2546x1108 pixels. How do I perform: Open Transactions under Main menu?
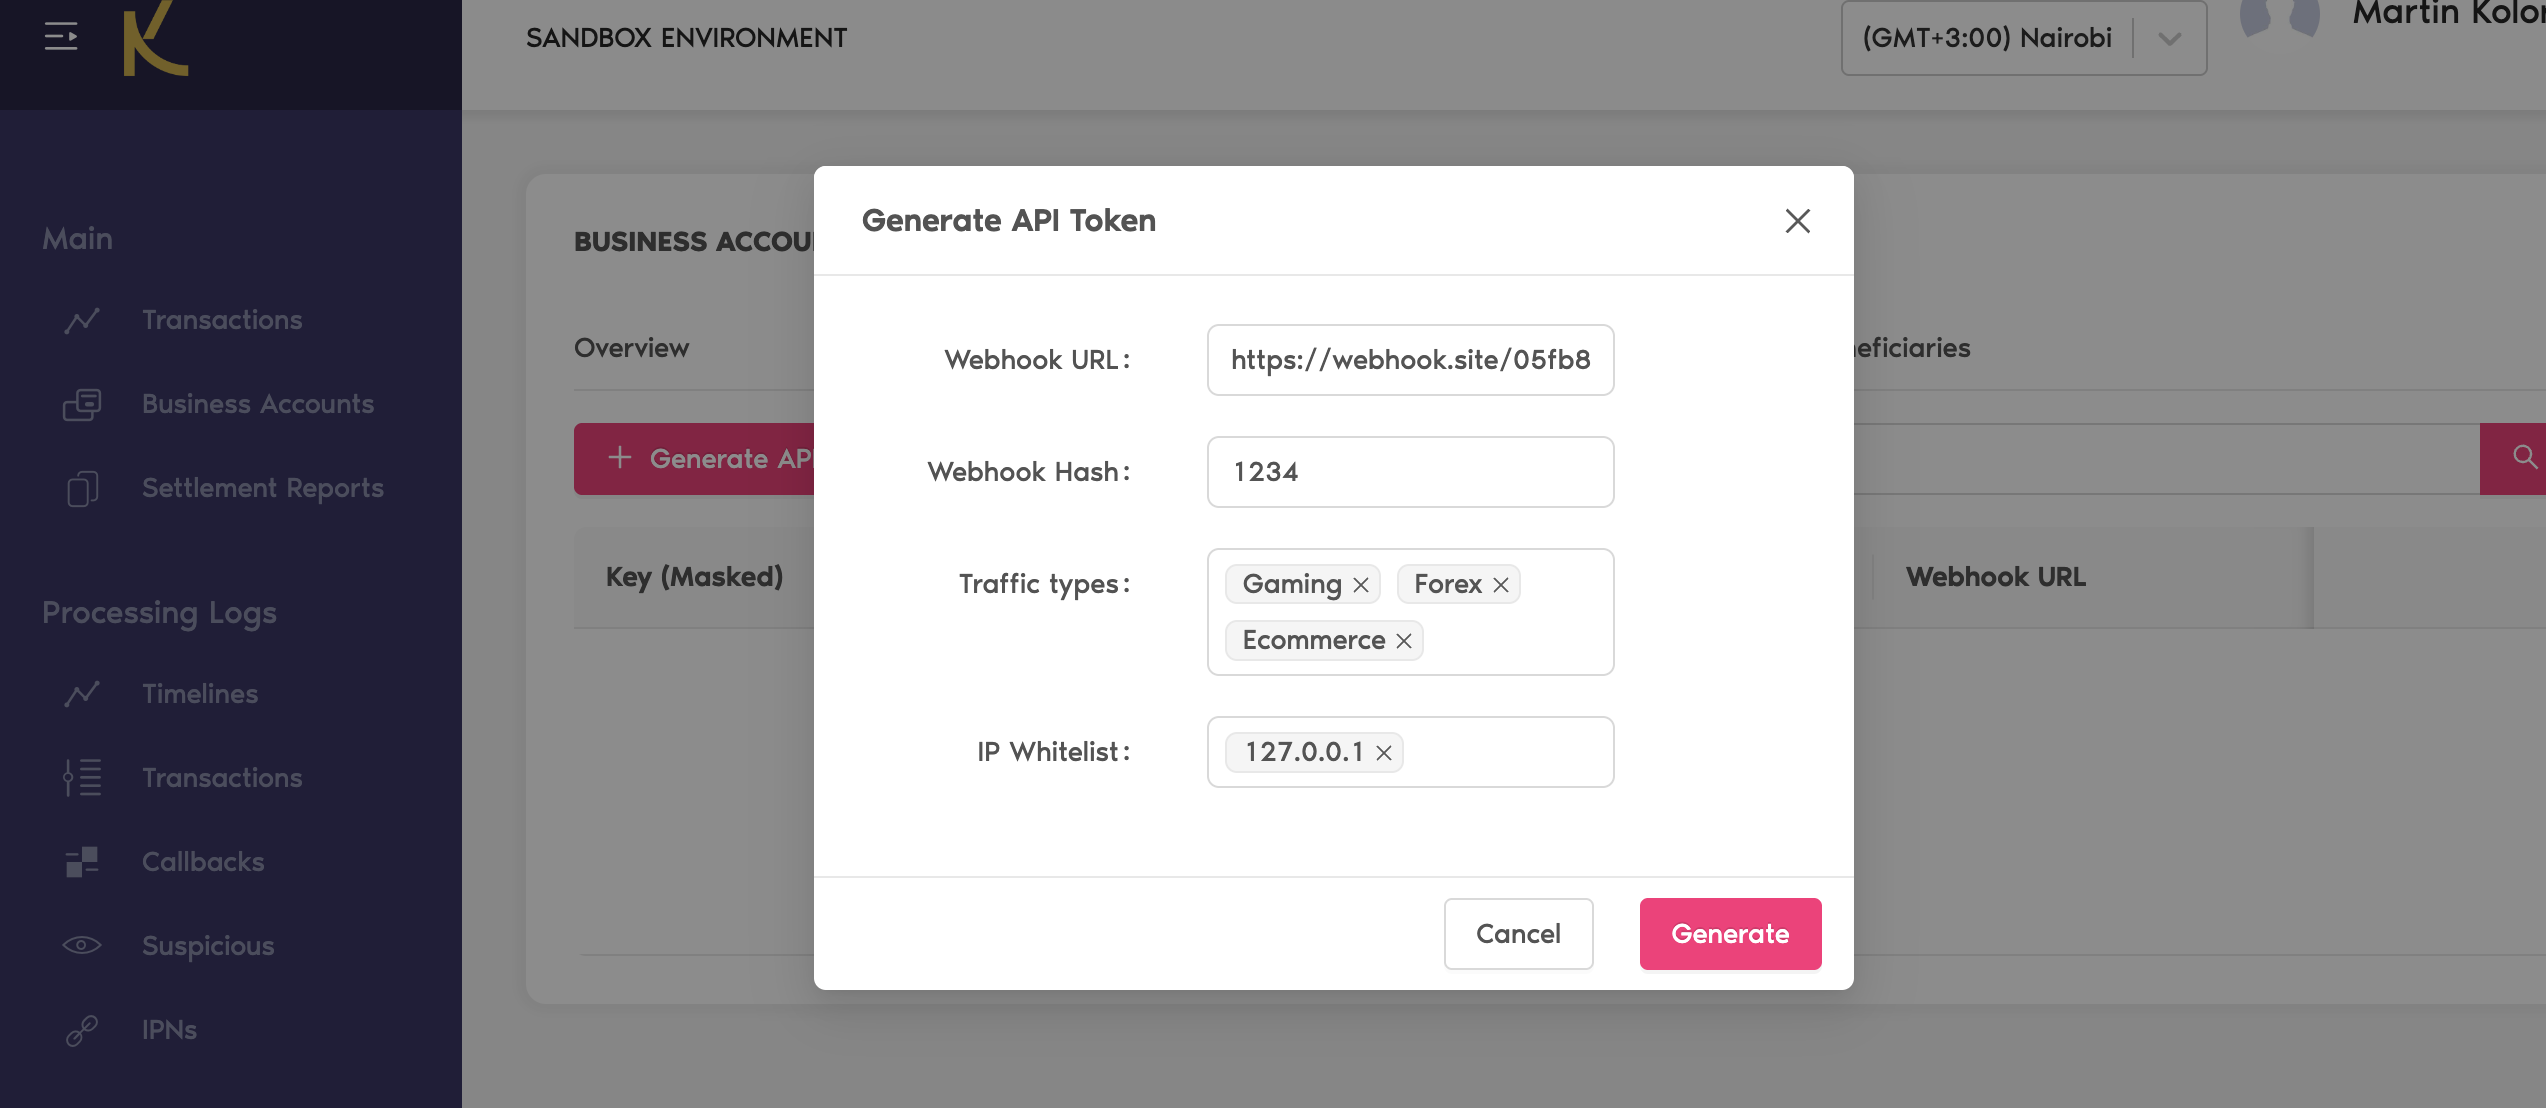(x=222, y=320)
